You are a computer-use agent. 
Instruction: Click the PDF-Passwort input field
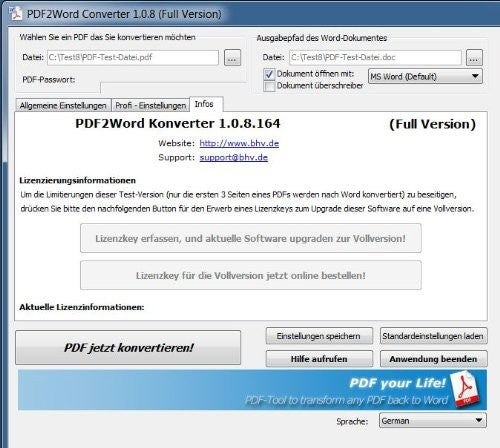point(173,87)
